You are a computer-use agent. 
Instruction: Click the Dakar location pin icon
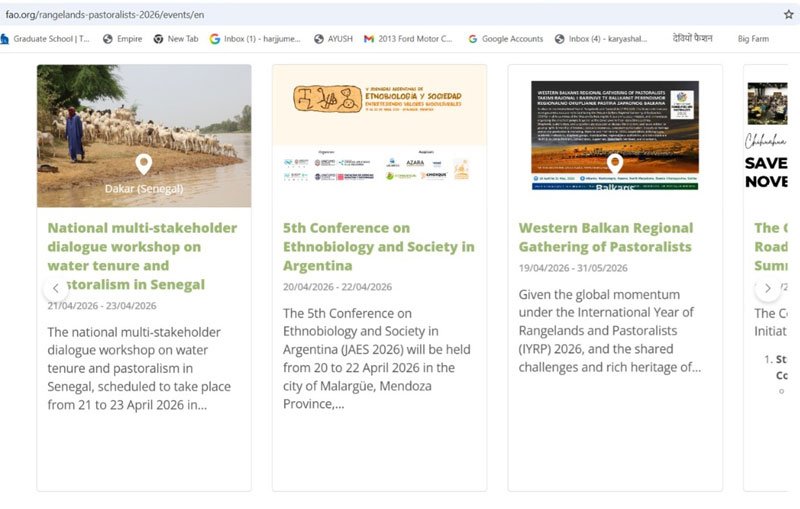tap(144, 164)
